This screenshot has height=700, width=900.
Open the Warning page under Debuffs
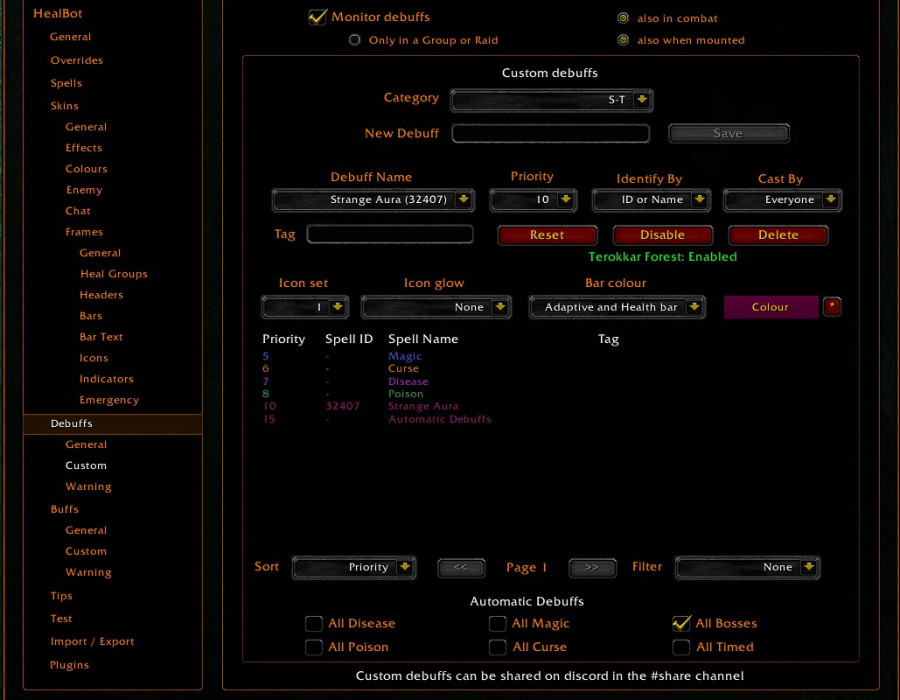click(x=88, y=487)
